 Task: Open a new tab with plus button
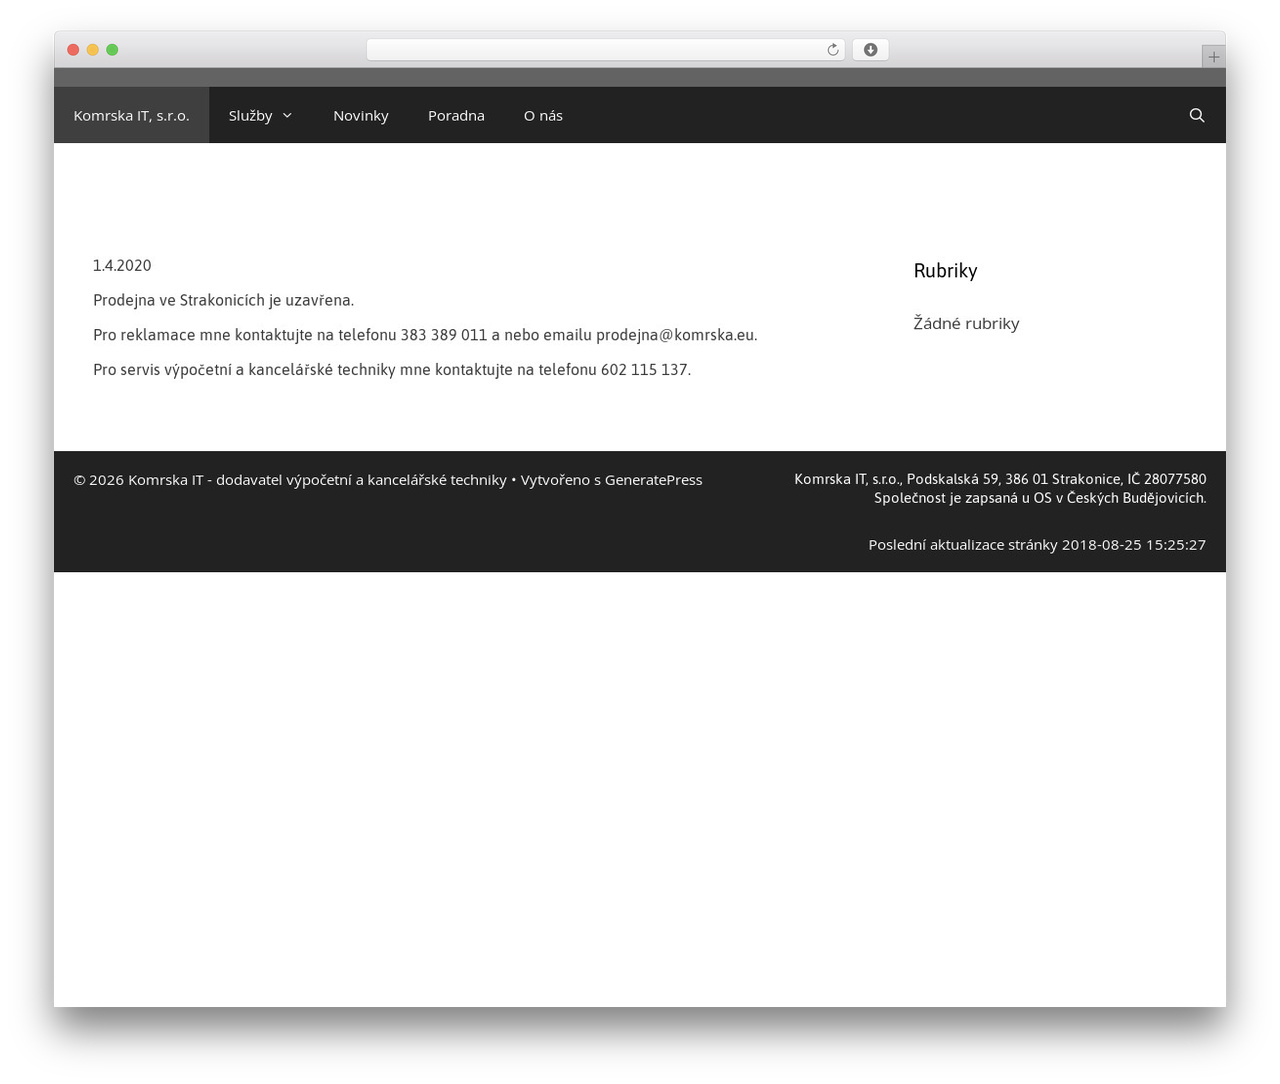tap(1213, 57)
